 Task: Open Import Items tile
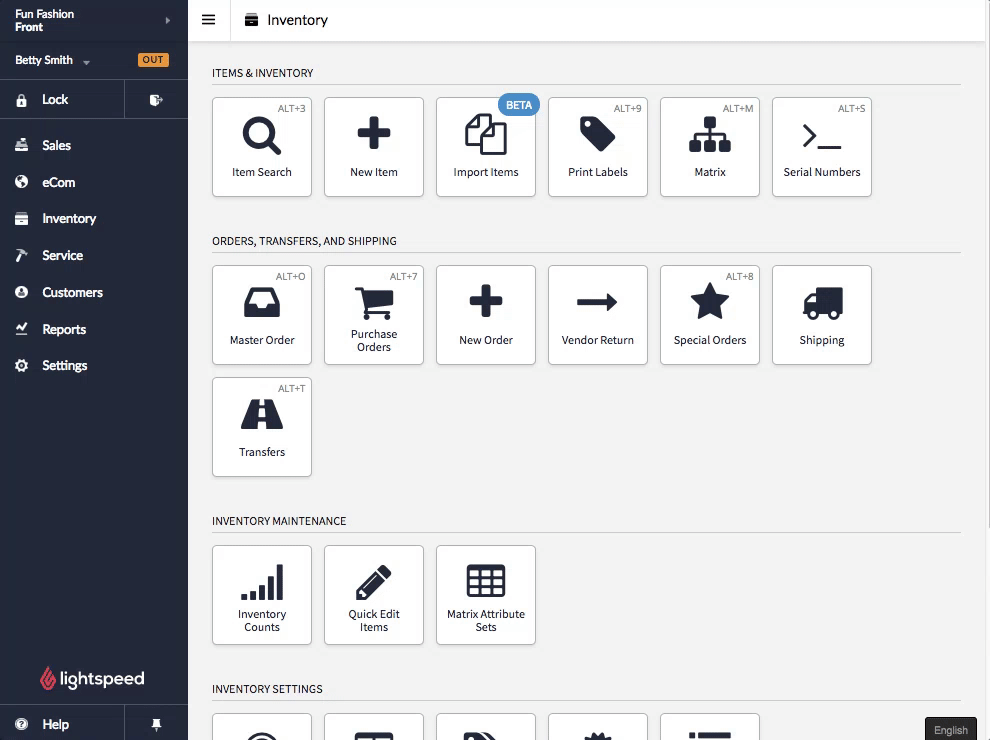[x=486, y=146]
